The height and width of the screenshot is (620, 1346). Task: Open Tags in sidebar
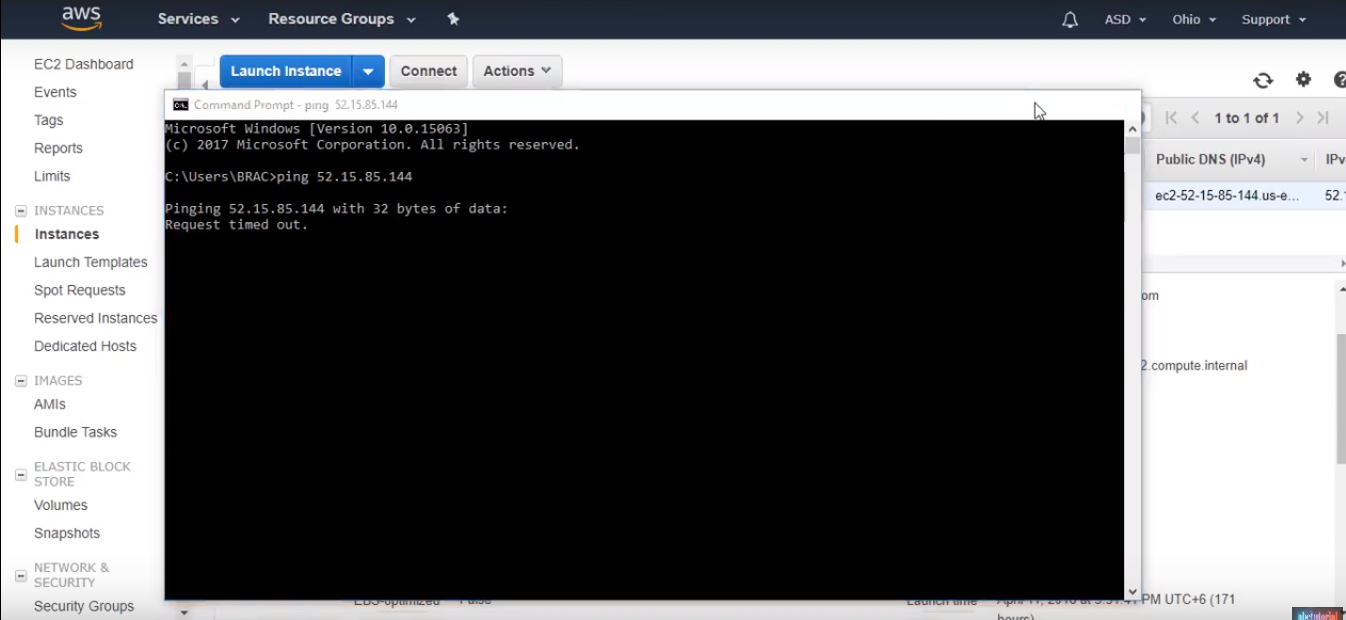pyautogui.click(x=48, y=120)
